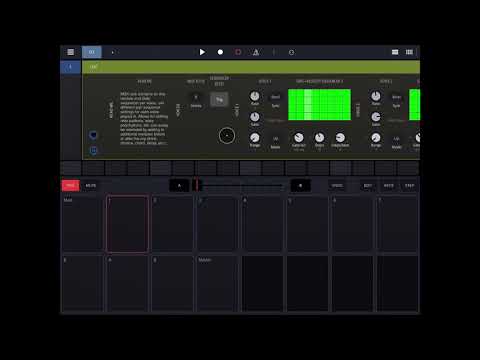Tap the first pad in the bottom row
480x360 pixels.
coord(82,283)
